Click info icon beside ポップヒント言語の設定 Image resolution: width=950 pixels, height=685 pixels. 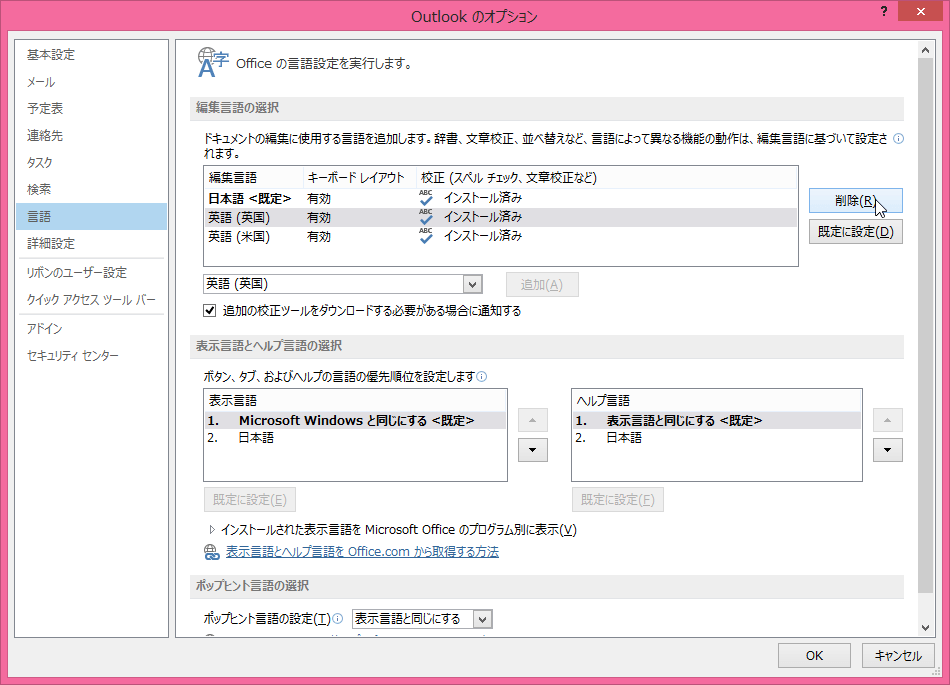point(338,618)
